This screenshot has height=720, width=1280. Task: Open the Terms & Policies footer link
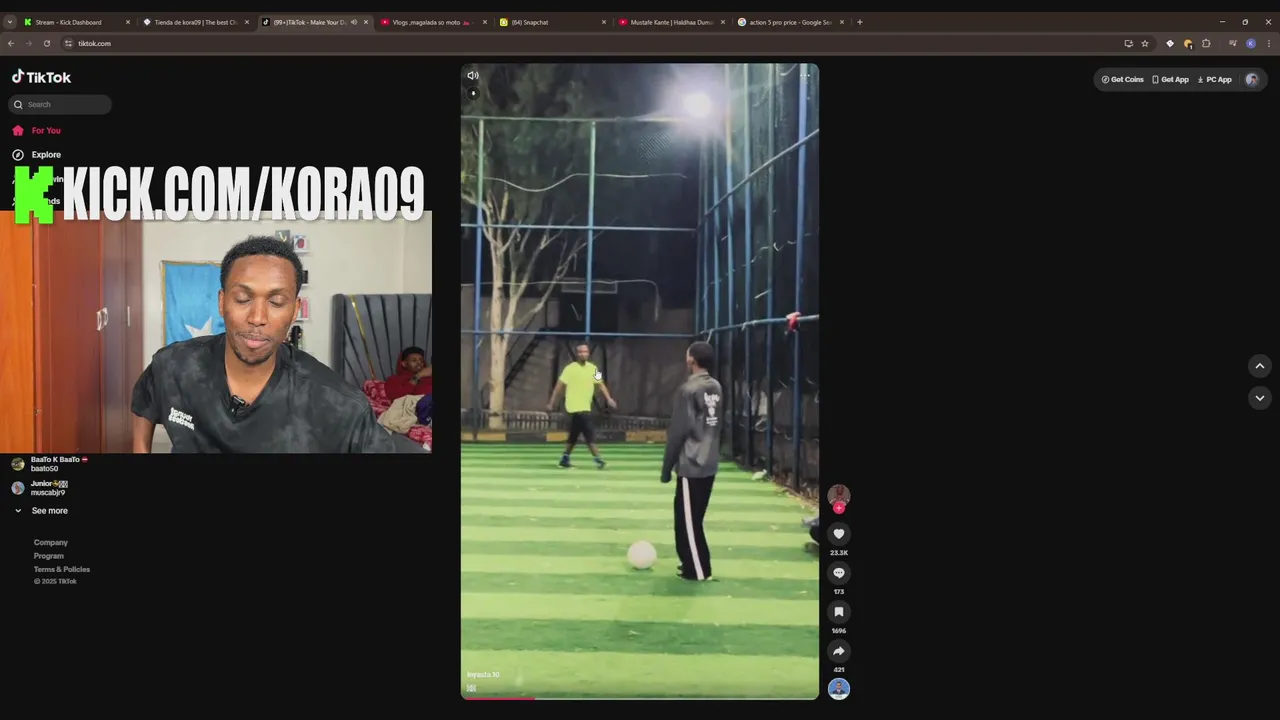click(x=62, y=569)
